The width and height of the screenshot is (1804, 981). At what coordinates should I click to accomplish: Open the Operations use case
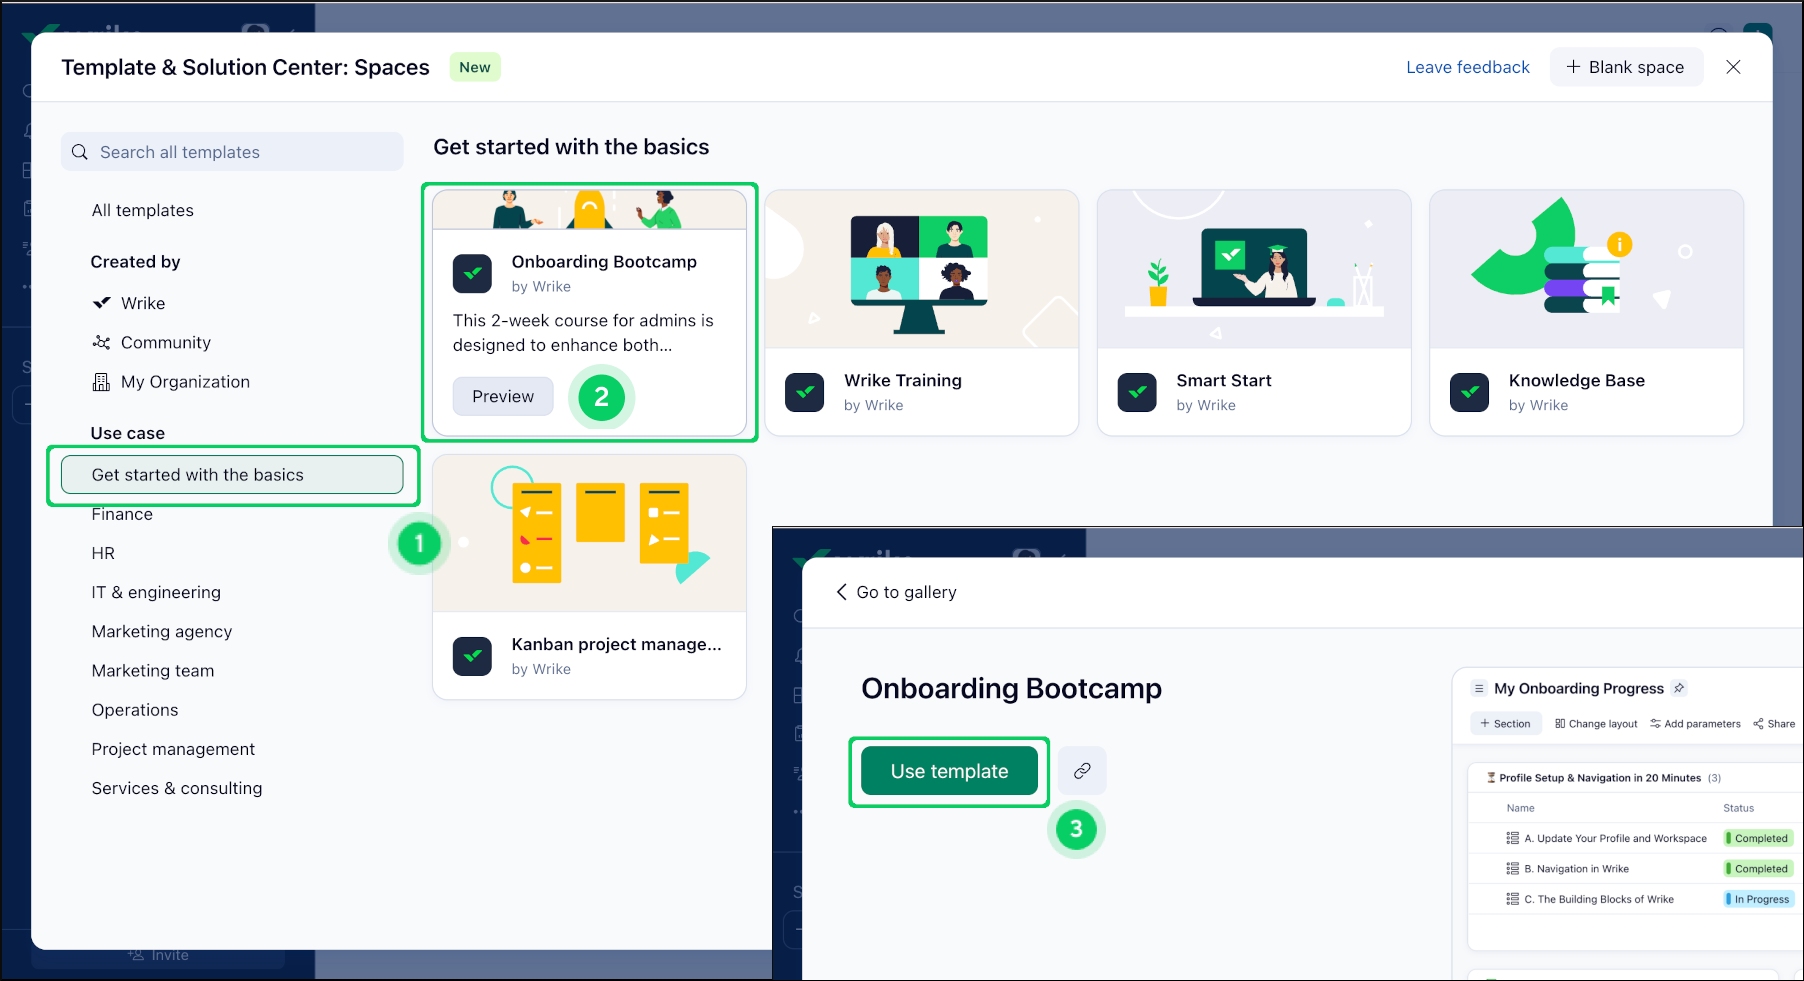point(135,710)
